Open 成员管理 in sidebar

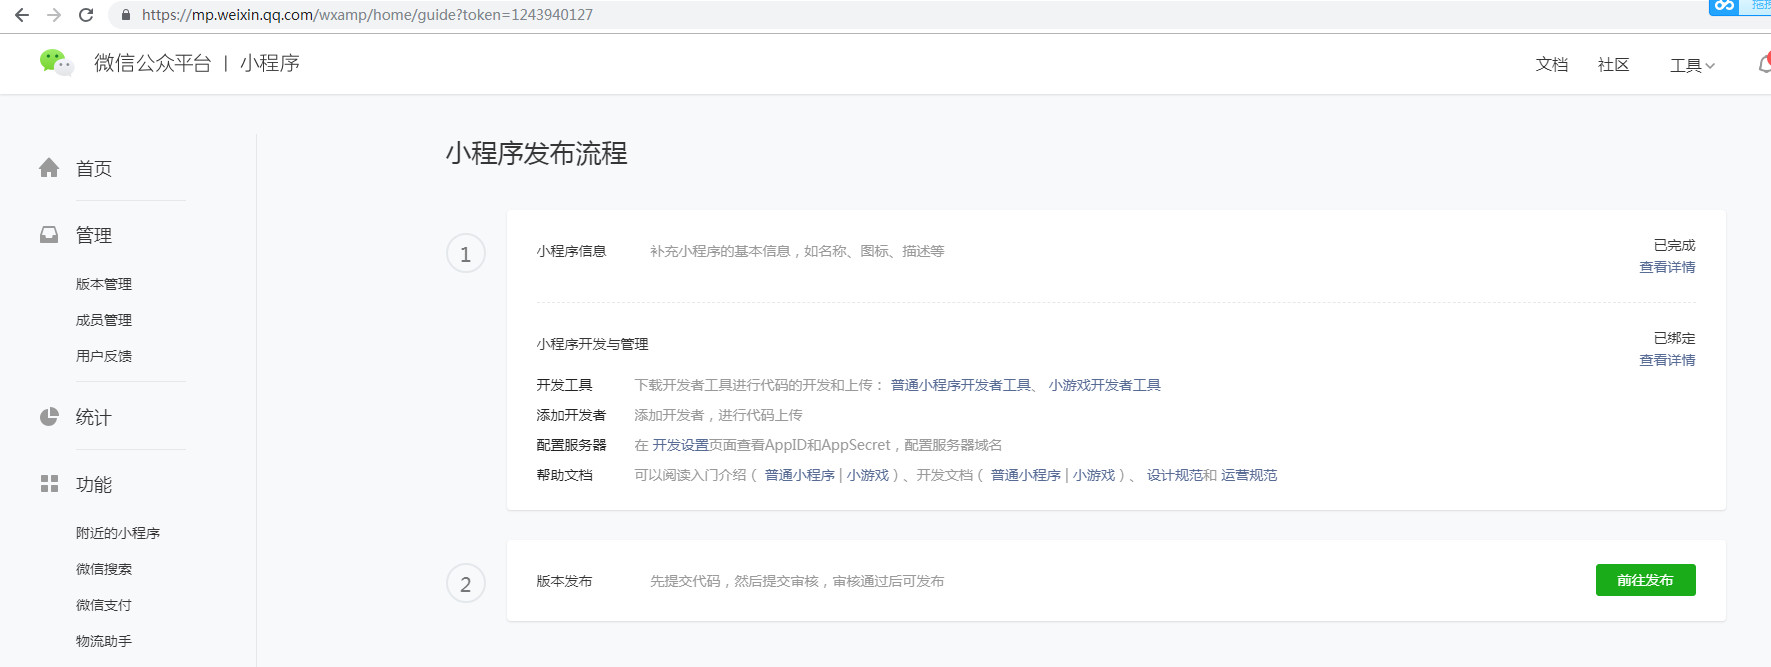pyautogui.click(x=104, y=320)
